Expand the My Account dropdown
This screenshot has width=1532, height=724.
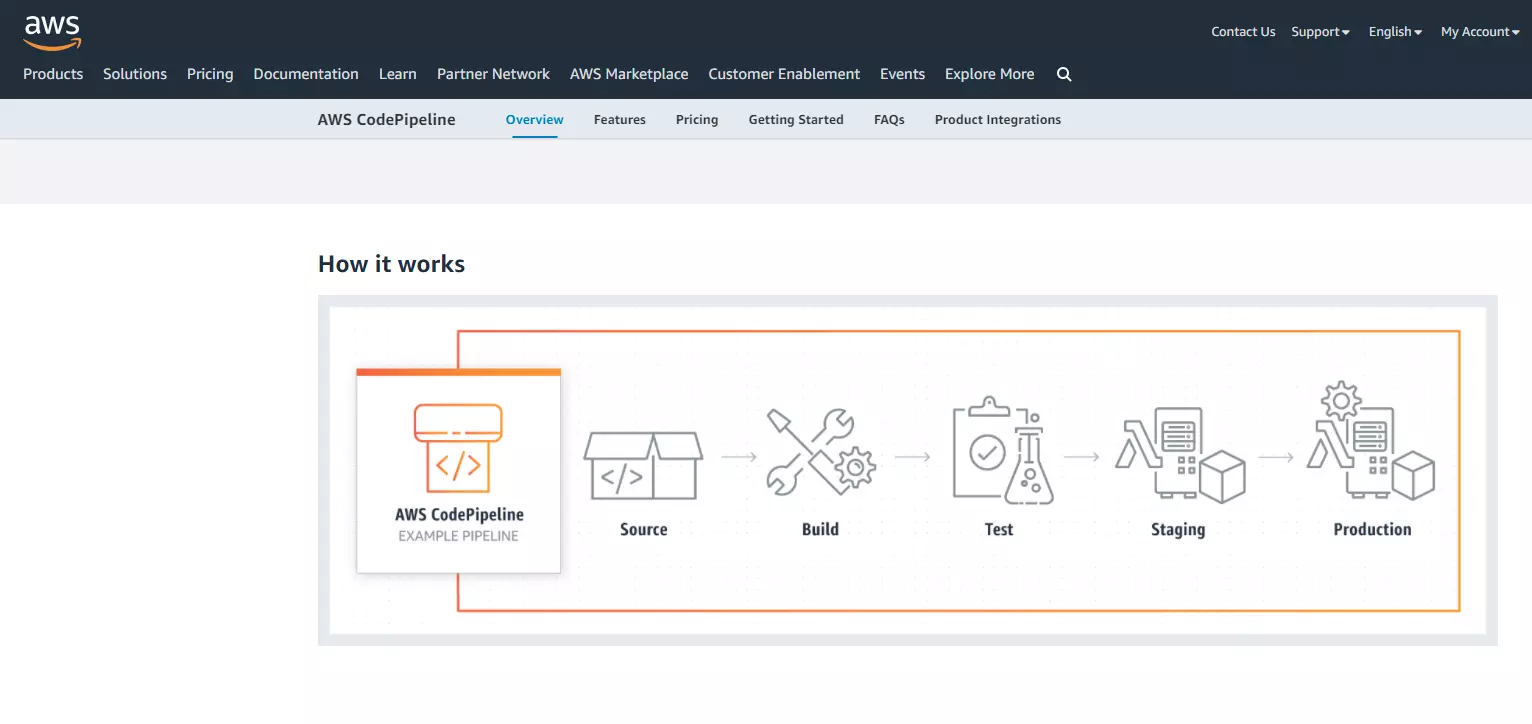pos(1480,32)
